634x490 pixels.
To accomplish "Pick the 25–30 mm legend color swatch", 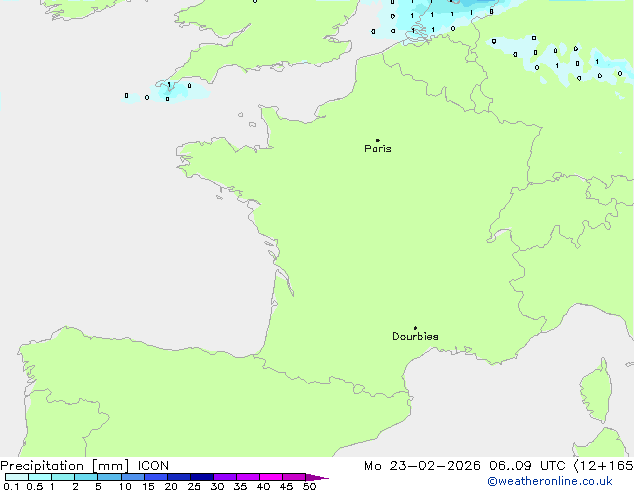I will click(x=201, y=477).
